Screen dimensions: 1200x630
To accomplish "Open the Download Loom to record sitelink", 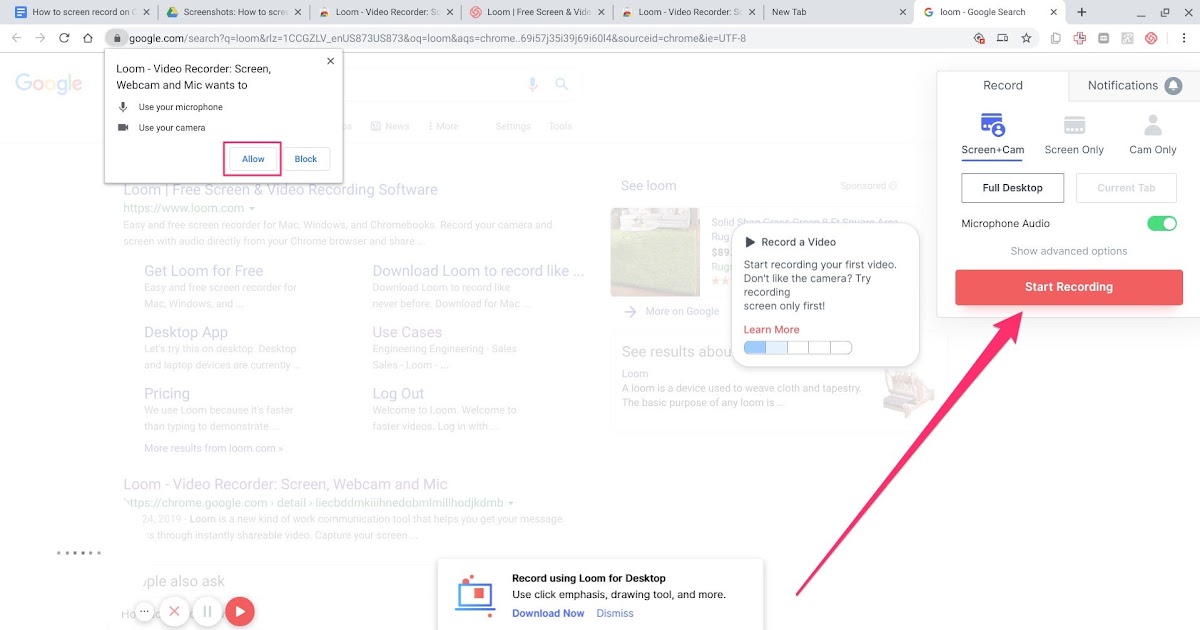I will [x=478, y=271].
